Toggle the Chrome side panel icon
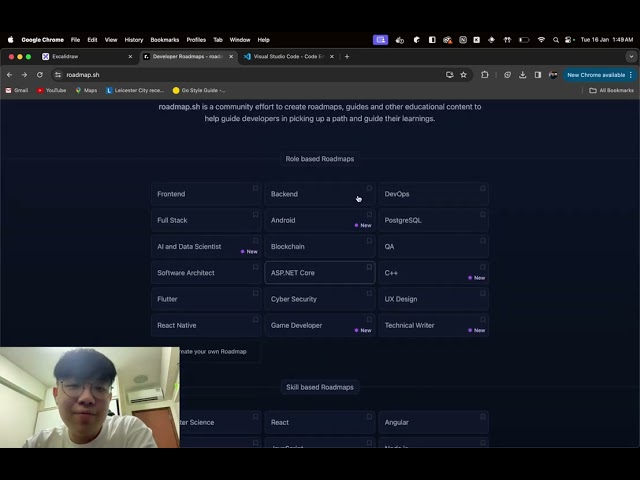 [538, 75]
